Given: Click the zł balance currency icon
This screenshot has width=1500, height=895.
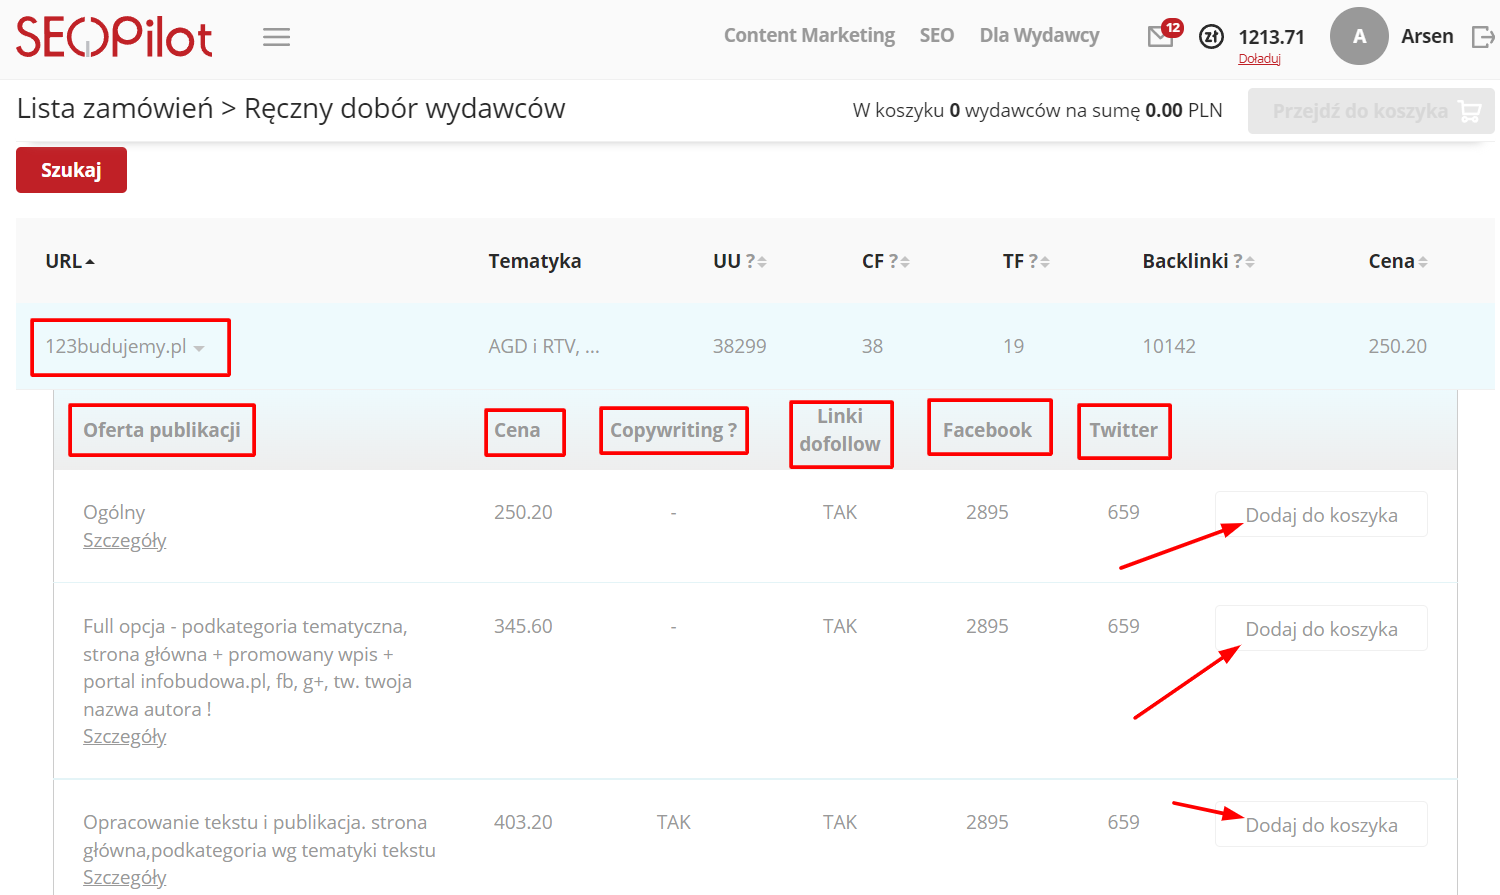Looking at the screenshot, I should pyautogui.click(x=1211, y=37).
